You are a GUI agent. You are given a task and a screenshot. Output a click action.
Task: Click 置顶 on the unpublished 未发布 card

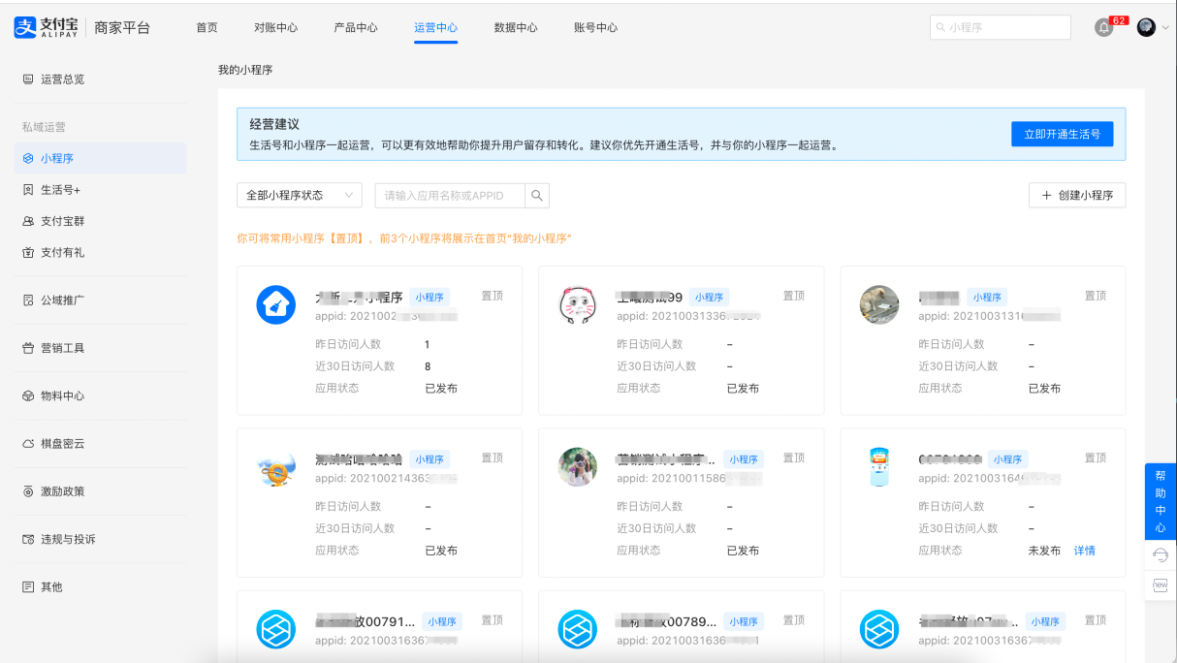coord(1096,458)
